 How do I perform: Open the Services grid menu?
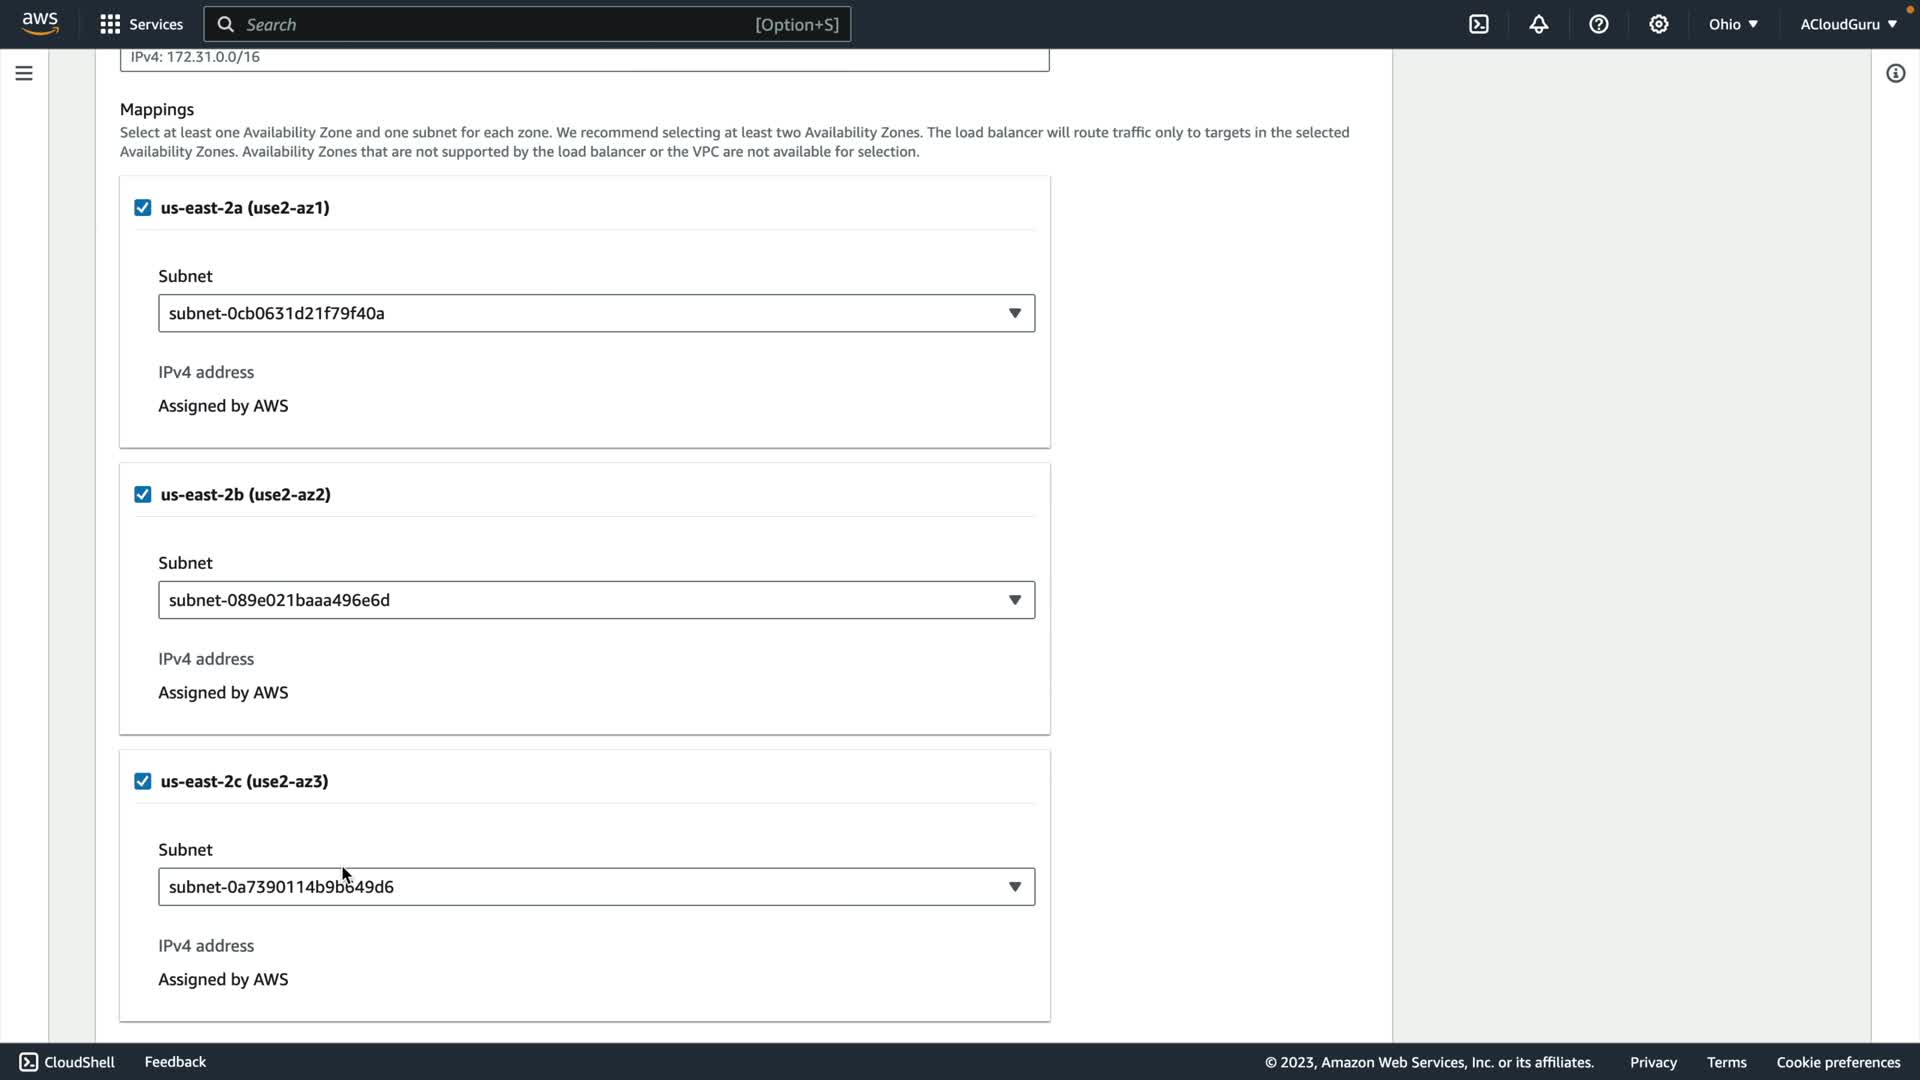tap(141, 24)
